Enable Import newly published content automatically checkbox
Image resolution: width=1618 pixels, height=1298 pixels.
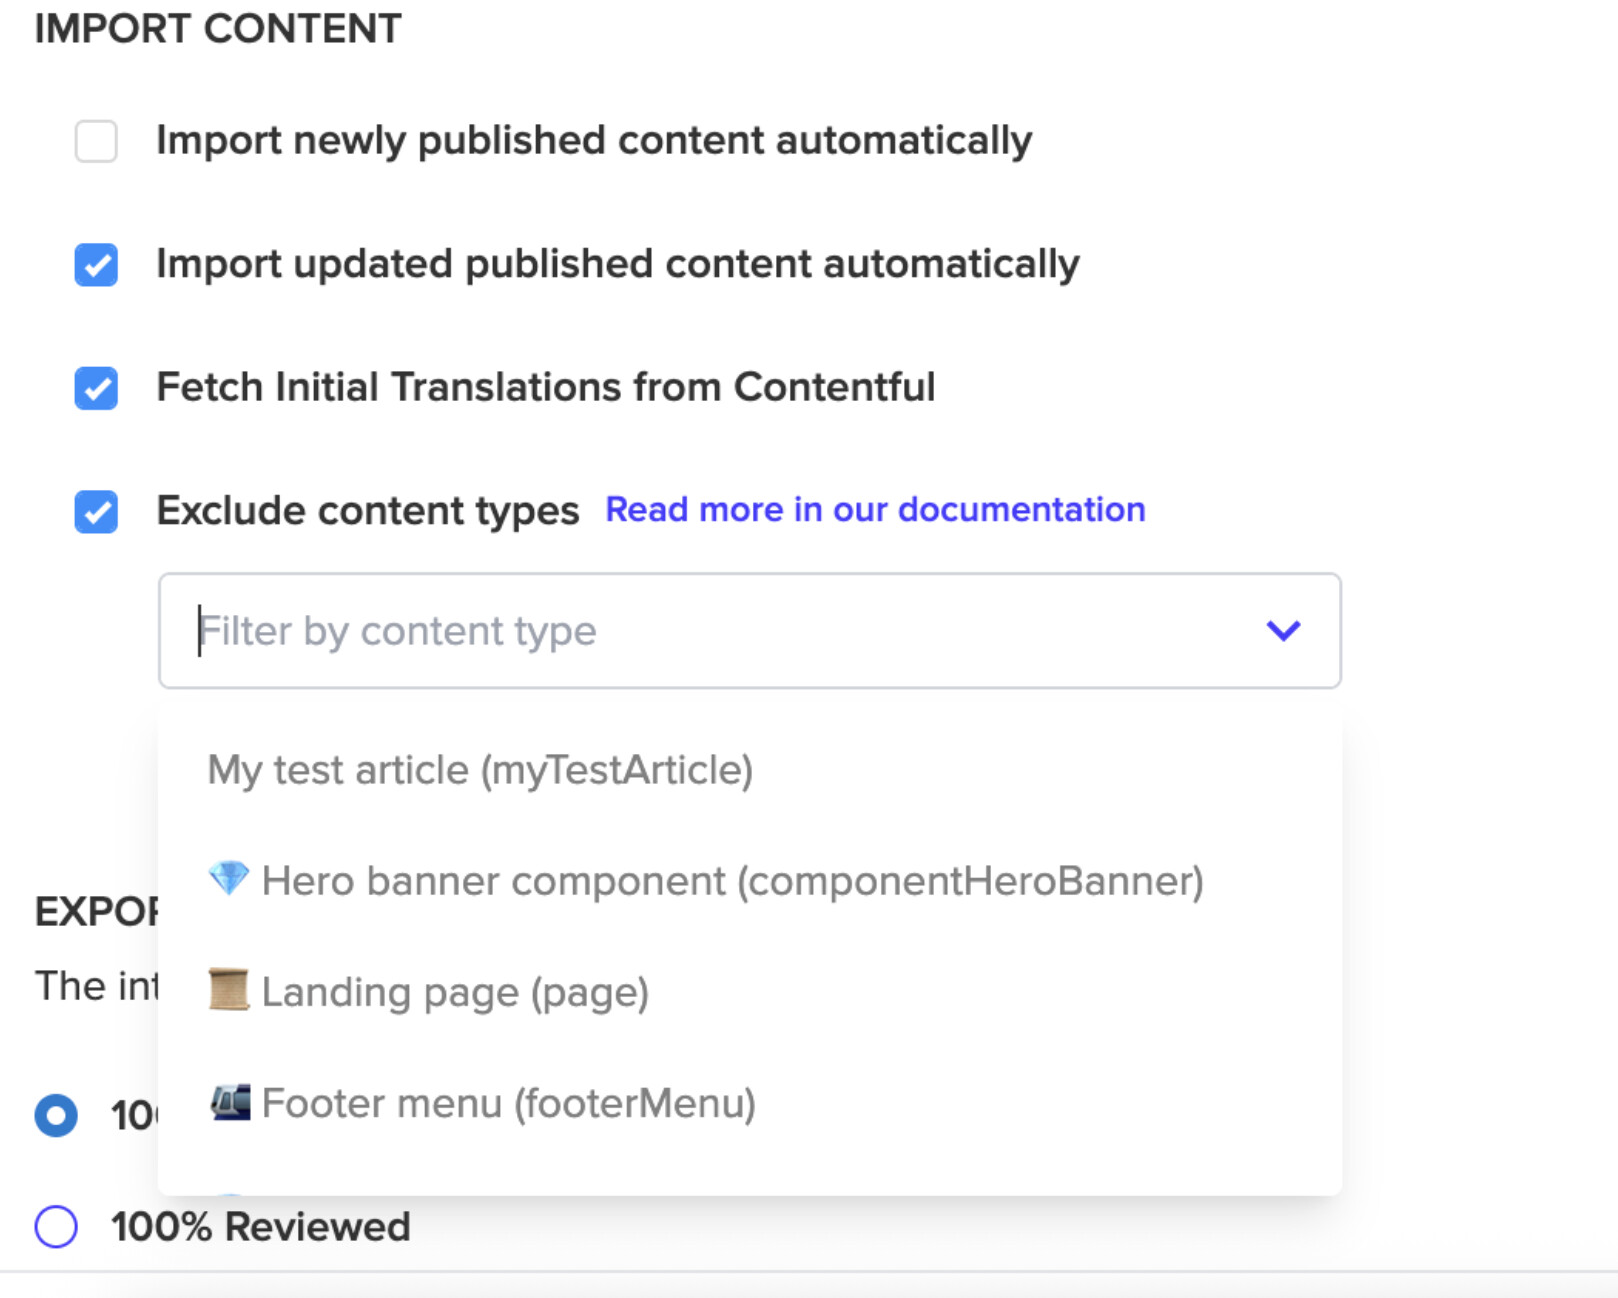point(96,141)
